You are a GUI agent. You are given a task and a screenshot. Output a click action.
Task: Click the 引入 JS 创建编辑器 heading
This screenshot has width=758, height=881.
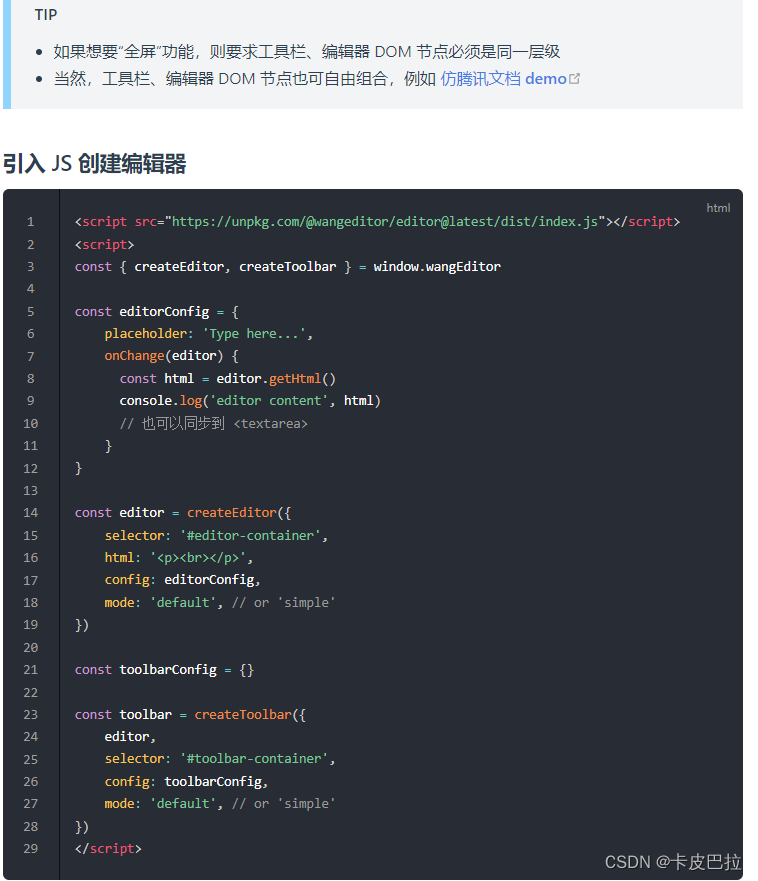pos(94,164)
